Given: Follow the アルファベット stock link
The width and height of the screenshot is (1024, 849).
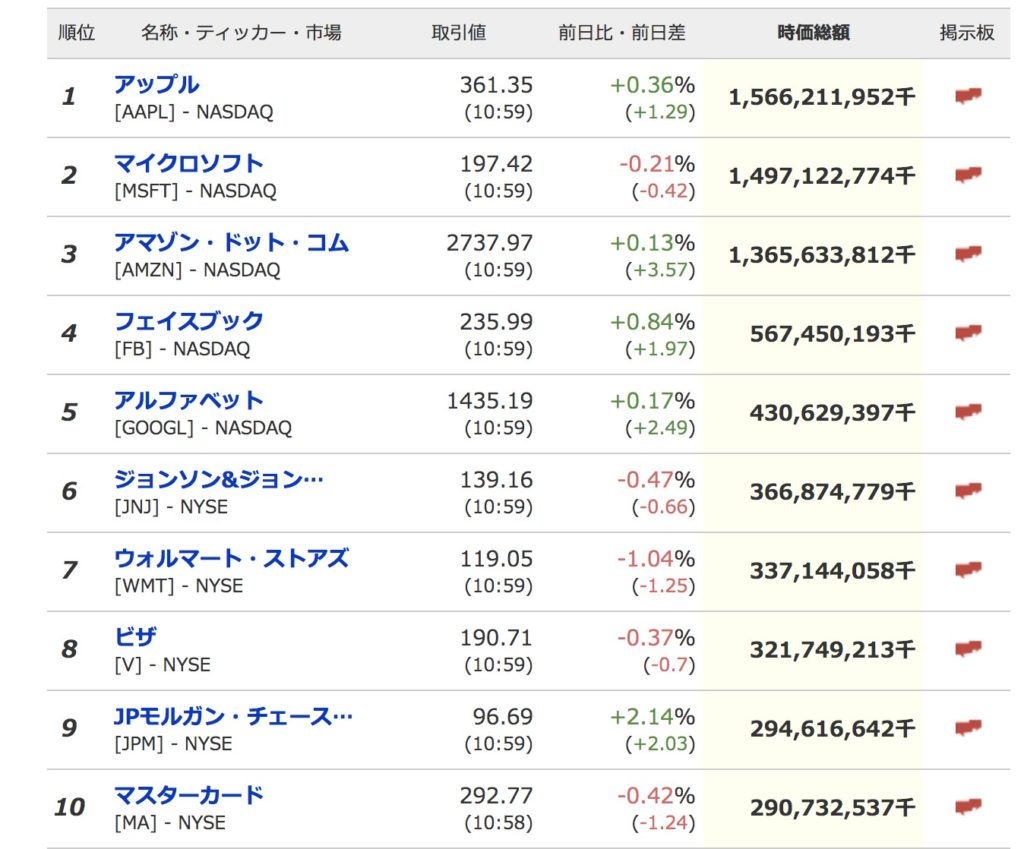Looking at the screenshot, I should pyautogui.click(x=189, y=400).
